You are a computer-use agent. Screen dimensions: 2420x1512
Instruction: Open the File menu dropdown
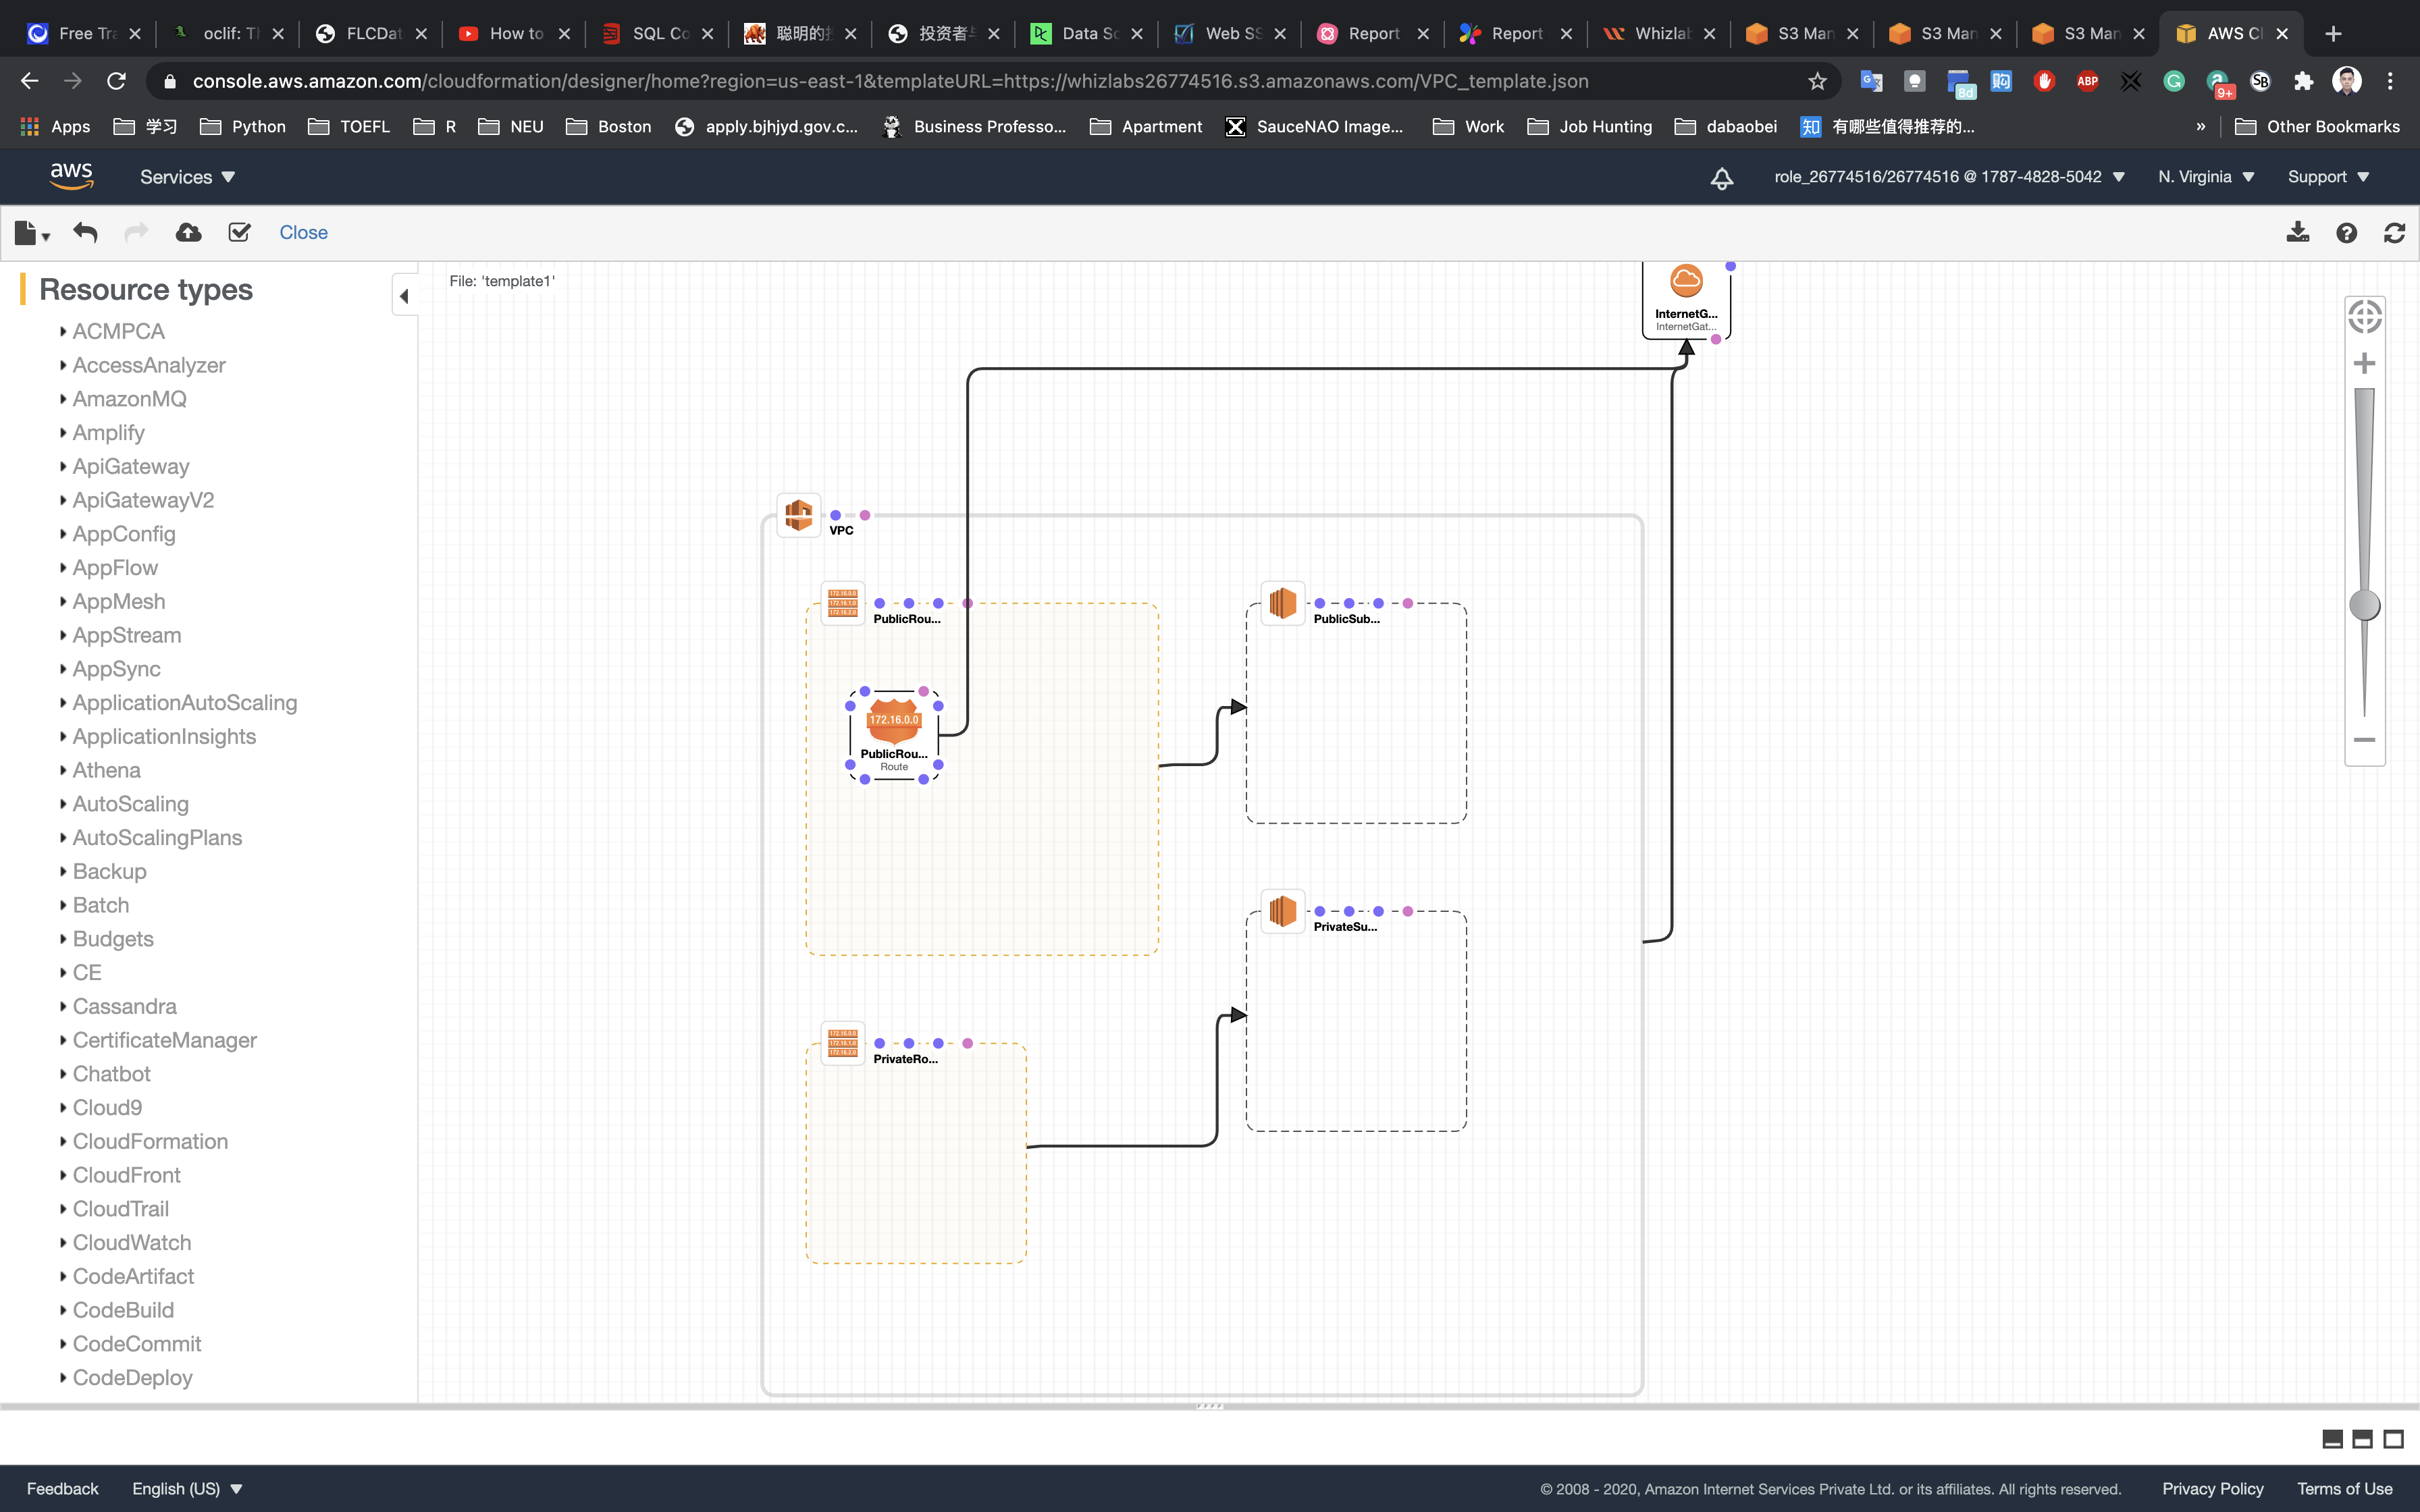click(x=32, y=233)
